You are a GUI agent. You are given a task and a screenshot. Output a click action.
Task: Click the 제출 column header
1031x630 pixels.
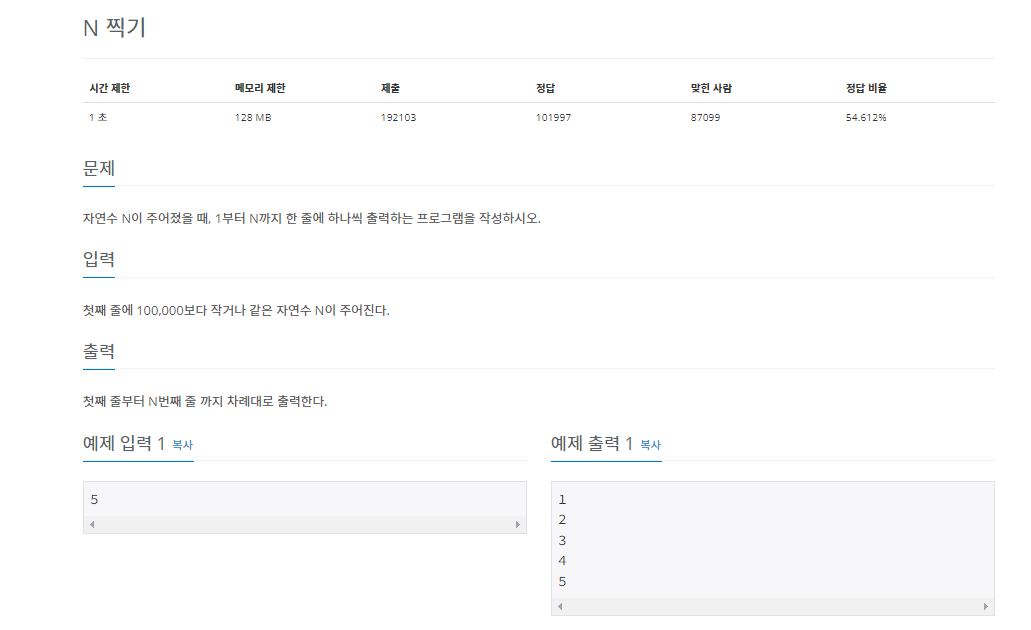point(391,88)
